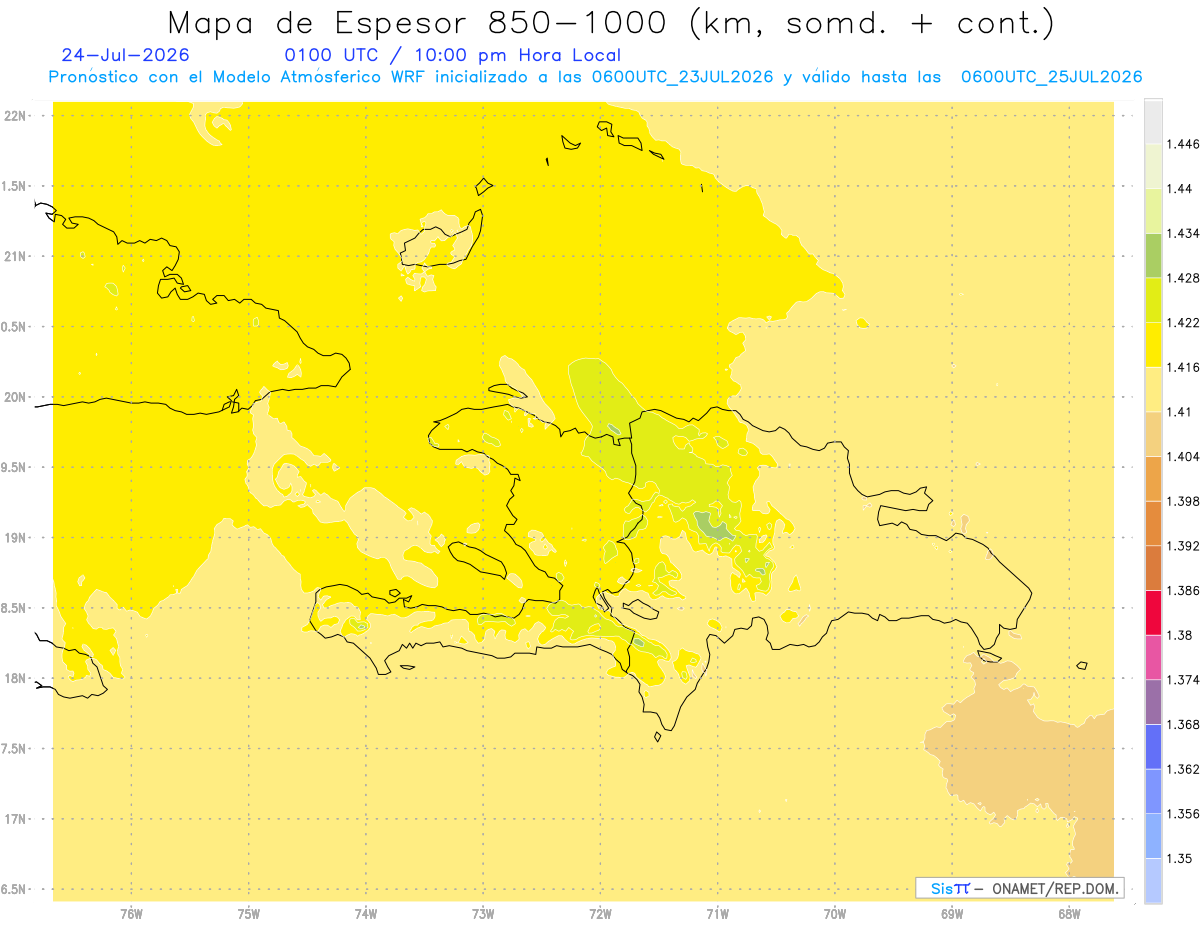
Task: Click the '68W' longitude label
Action: tap(1069, 914)
